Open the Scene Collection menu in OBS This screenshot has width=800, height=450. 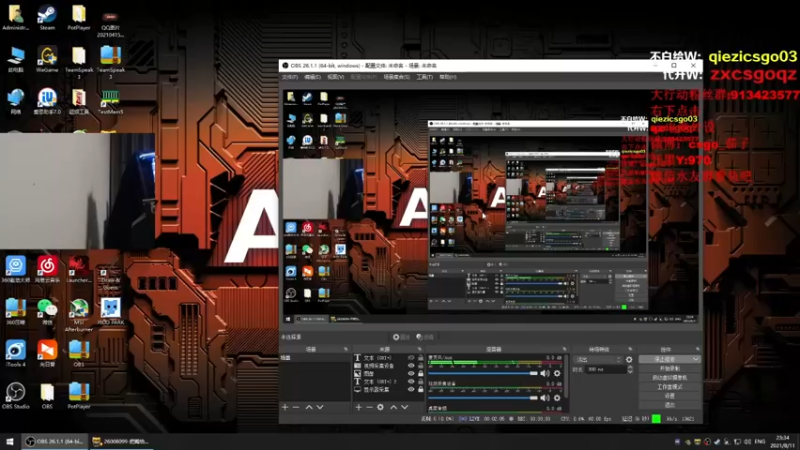click(x=396, y=77)
